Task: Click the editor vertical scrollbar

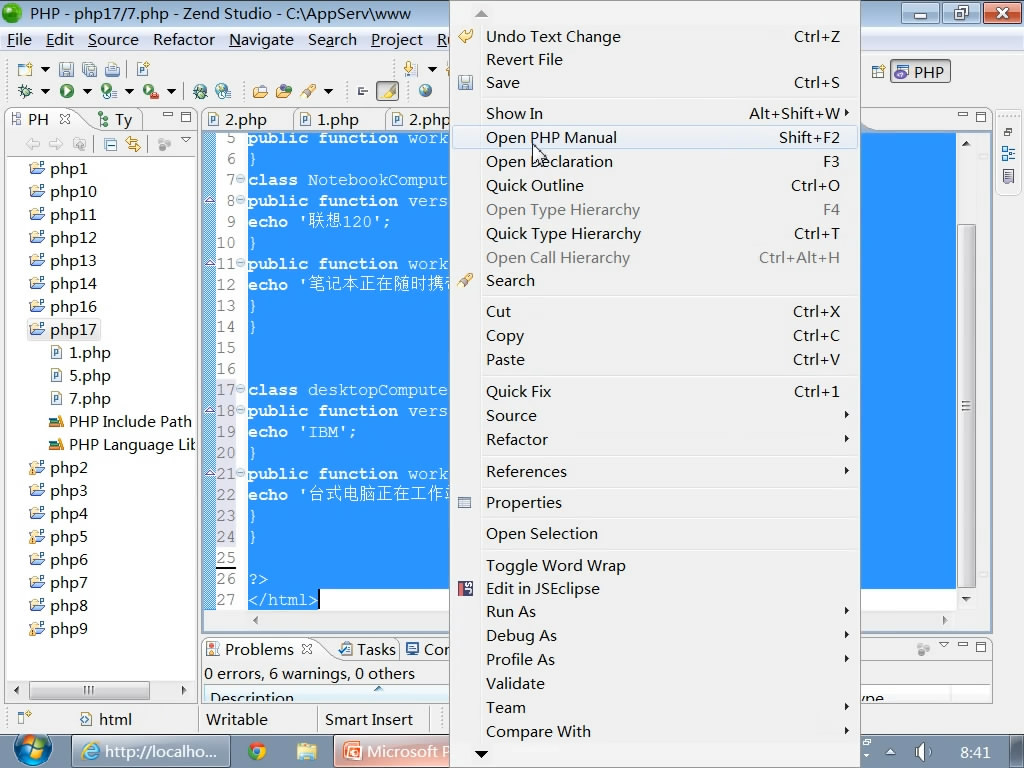Action: (x=967, y=405)
